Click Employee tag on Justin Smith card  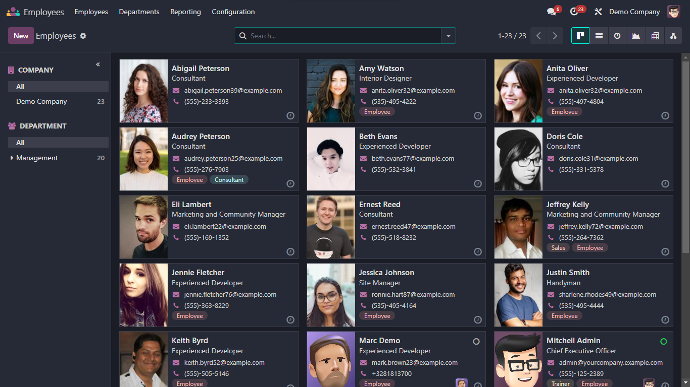point(565,316)
